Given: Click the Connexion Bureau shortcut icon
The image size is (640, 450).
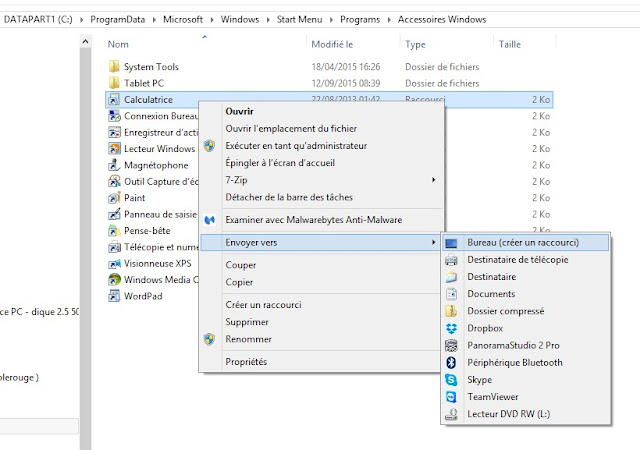Looking at the screenshot, I should 114,116.
